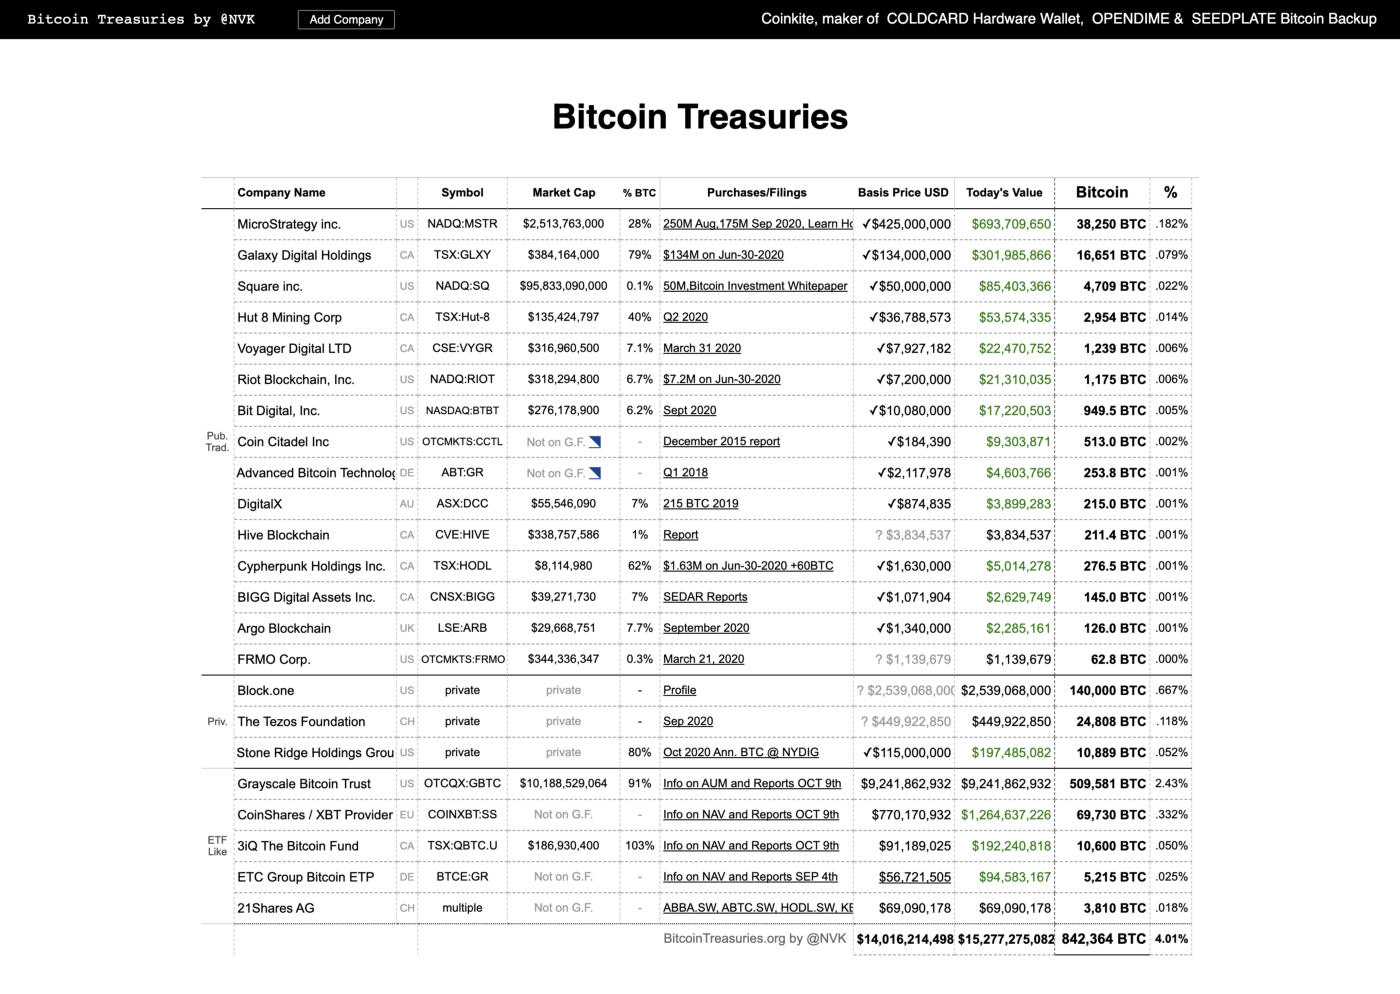Open Cypherpunk's $1.63M on Jun-30-2020 +60BTC link

click(748, 565)
